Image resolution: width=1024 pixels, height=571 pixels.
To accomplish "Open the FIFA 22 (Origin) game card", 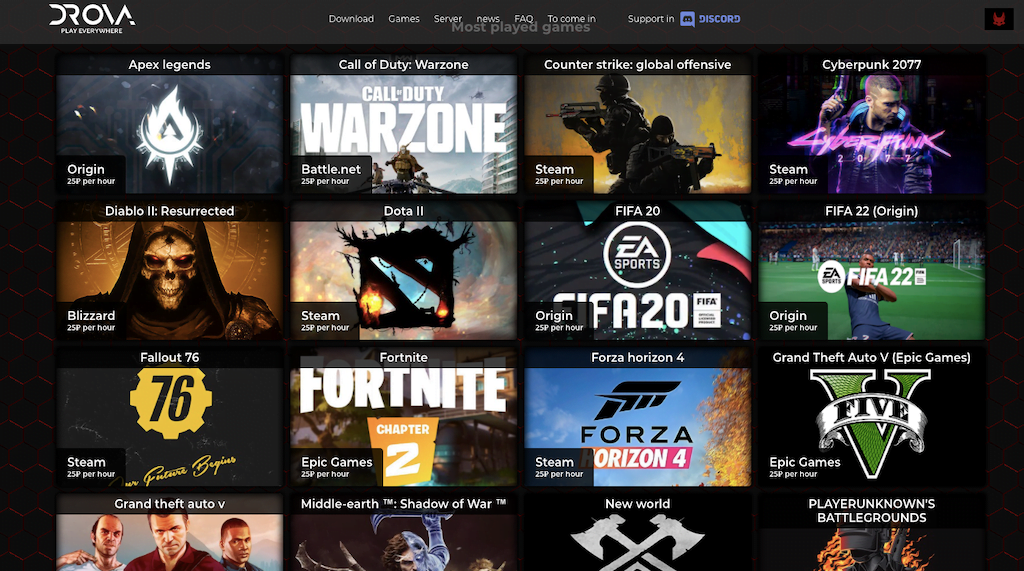I will (872, 270).
